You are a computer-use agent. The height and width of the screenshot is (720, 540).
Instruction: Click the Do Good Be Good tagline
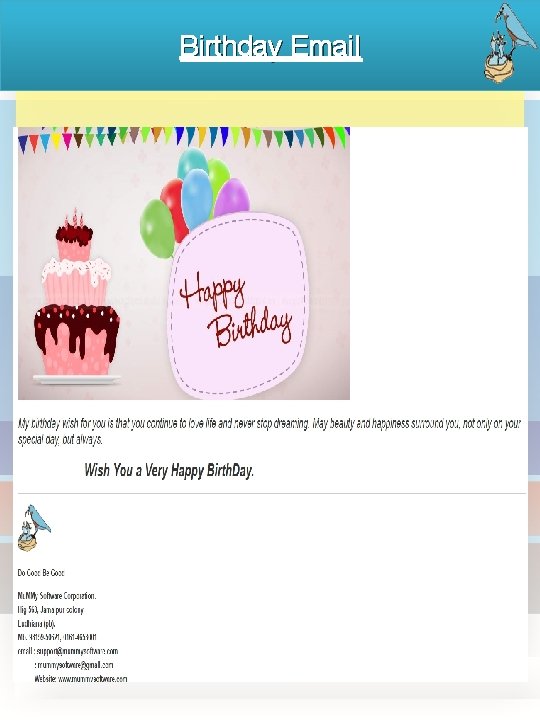coord(40,573)
